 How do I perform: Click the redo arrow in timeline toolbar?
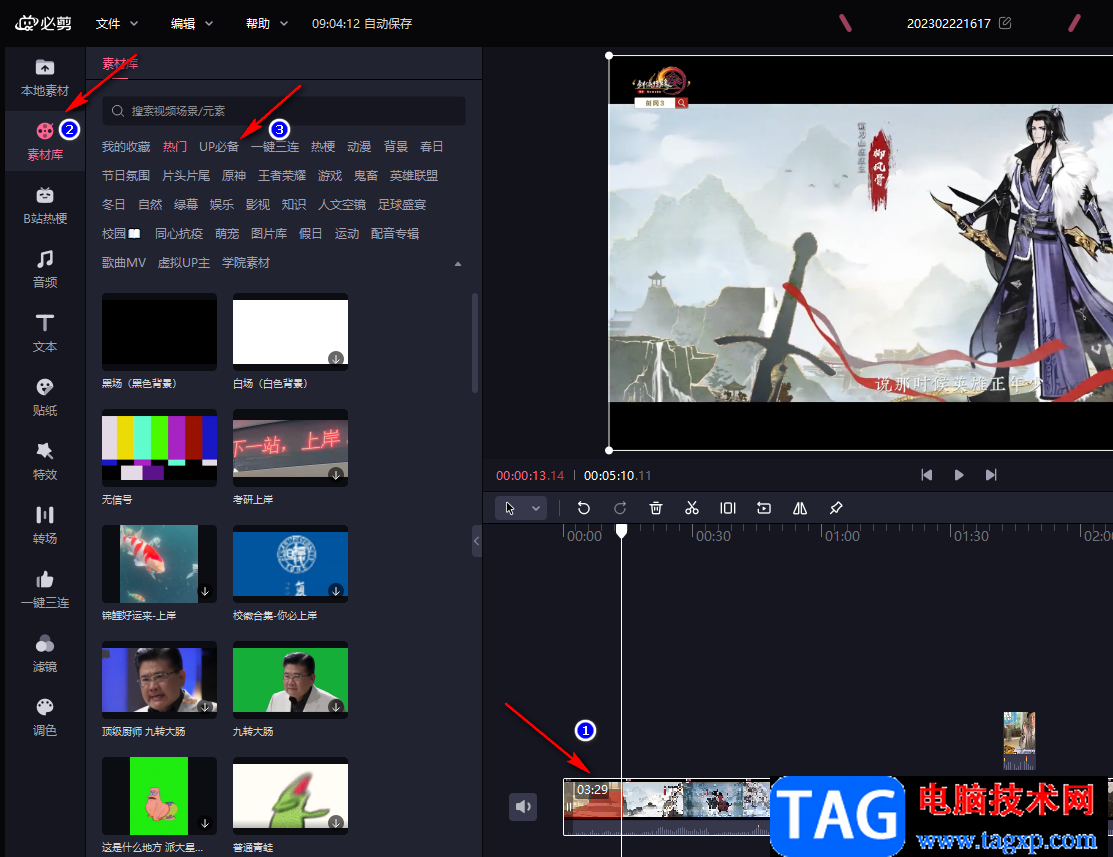coord(620,508)
